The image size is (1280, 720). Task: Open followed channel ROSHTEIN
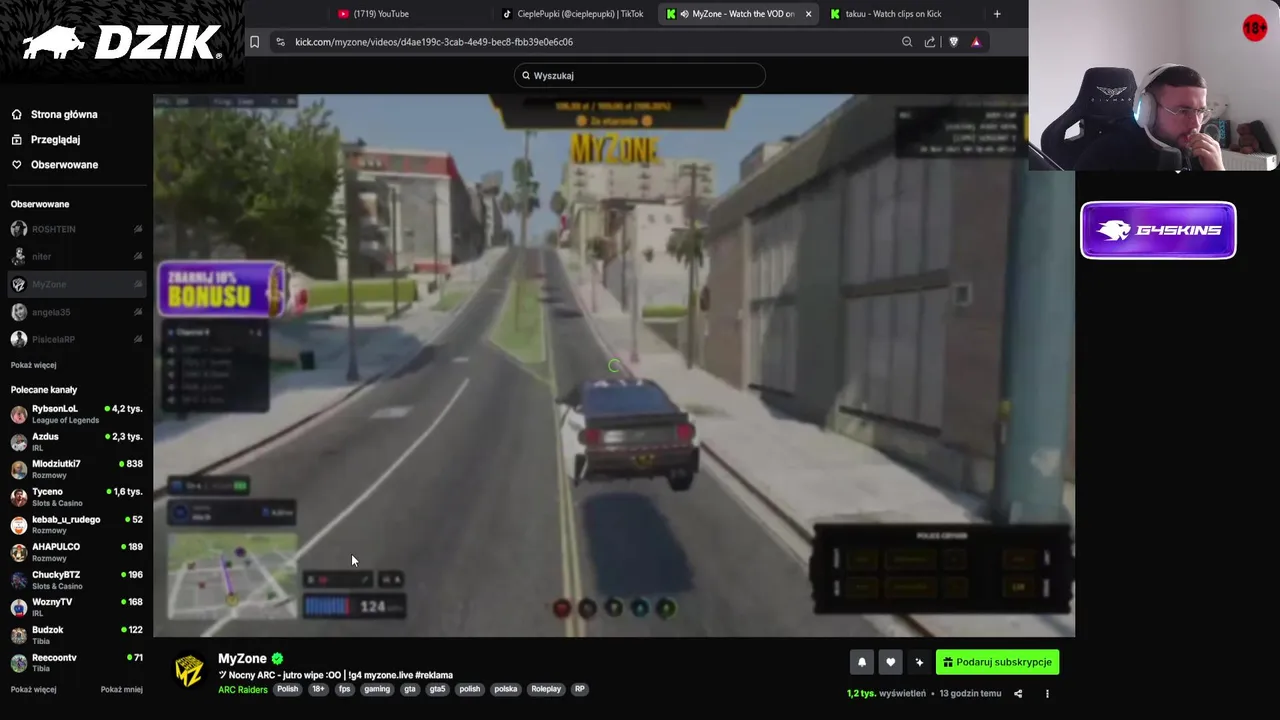[x=53, y=229]
